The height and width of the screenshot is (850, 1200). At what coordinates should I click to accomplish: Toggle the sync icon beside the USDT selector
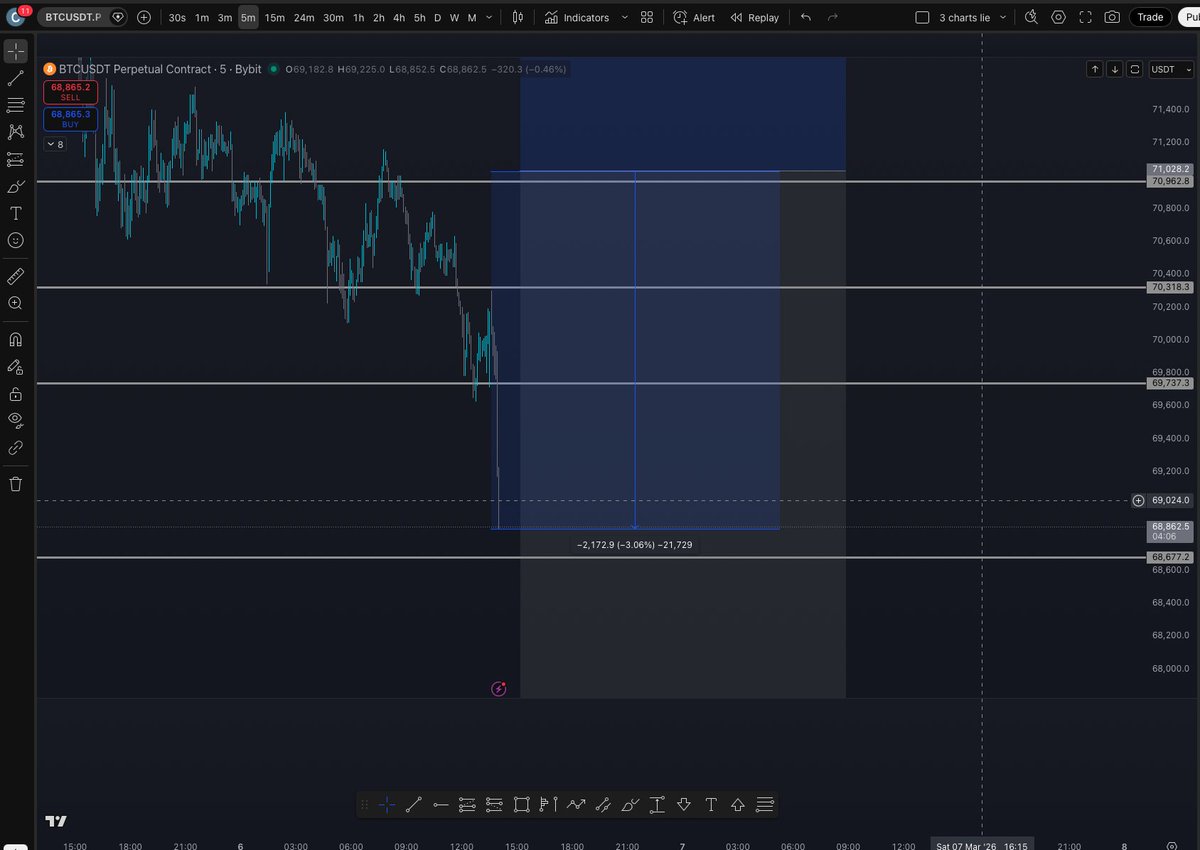1135,69
